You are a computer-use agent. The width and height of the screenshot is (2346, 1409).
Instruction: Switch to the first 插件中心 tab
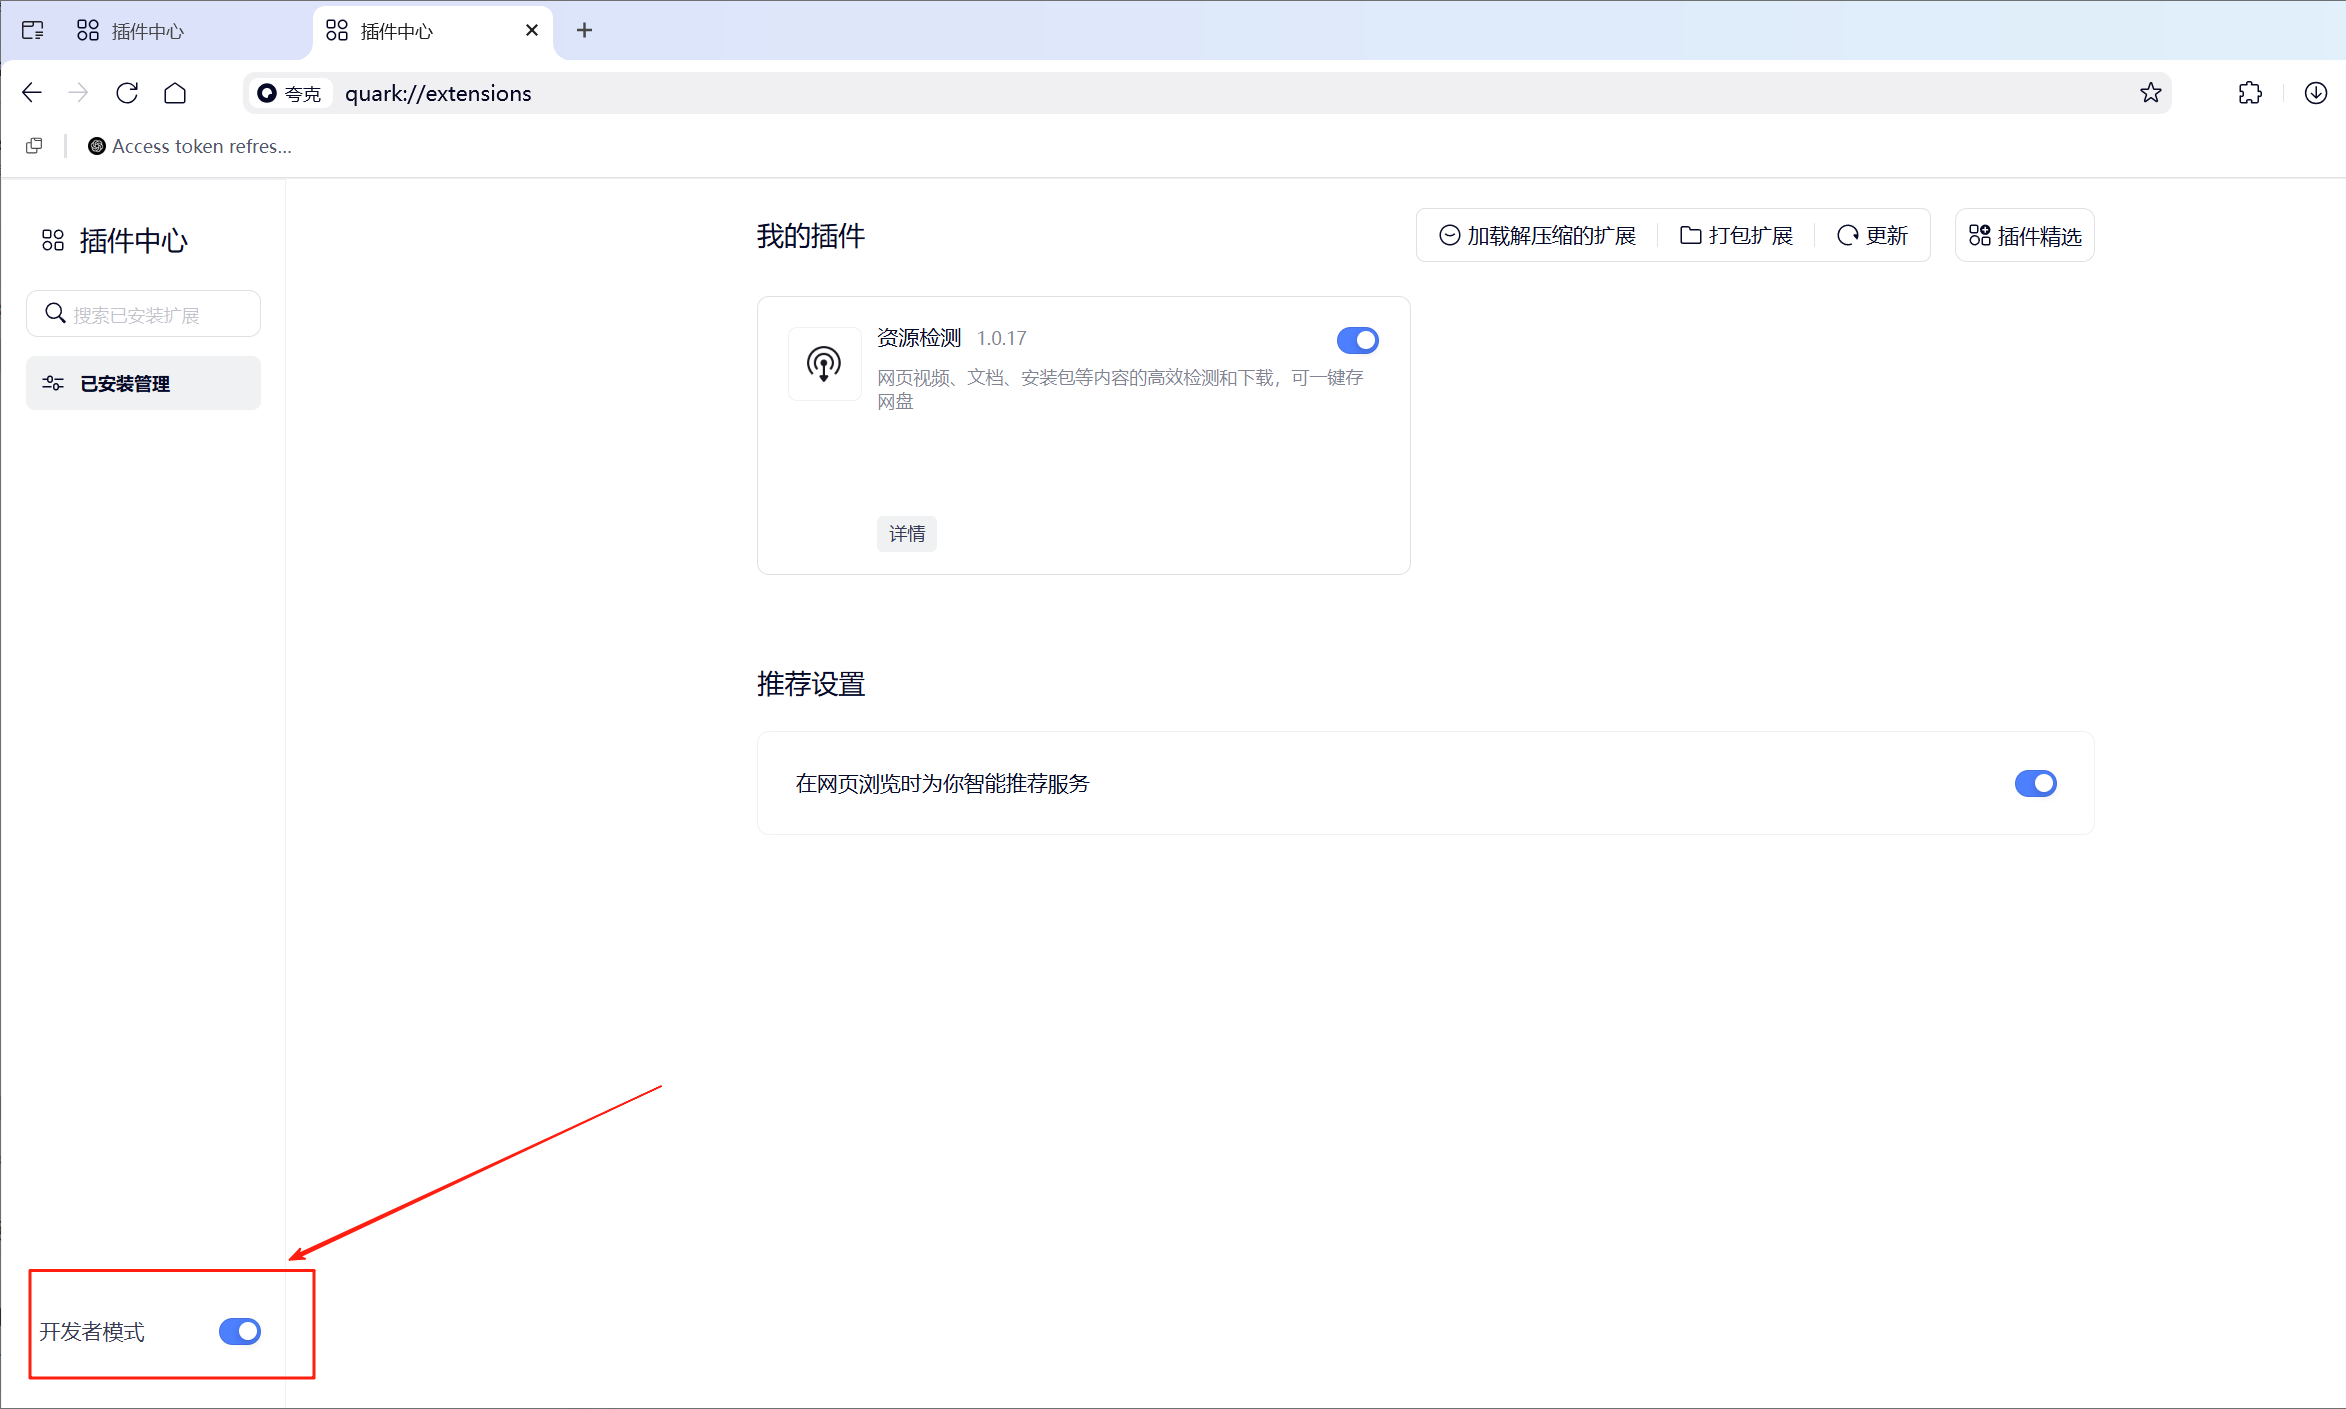pos(147,30)
